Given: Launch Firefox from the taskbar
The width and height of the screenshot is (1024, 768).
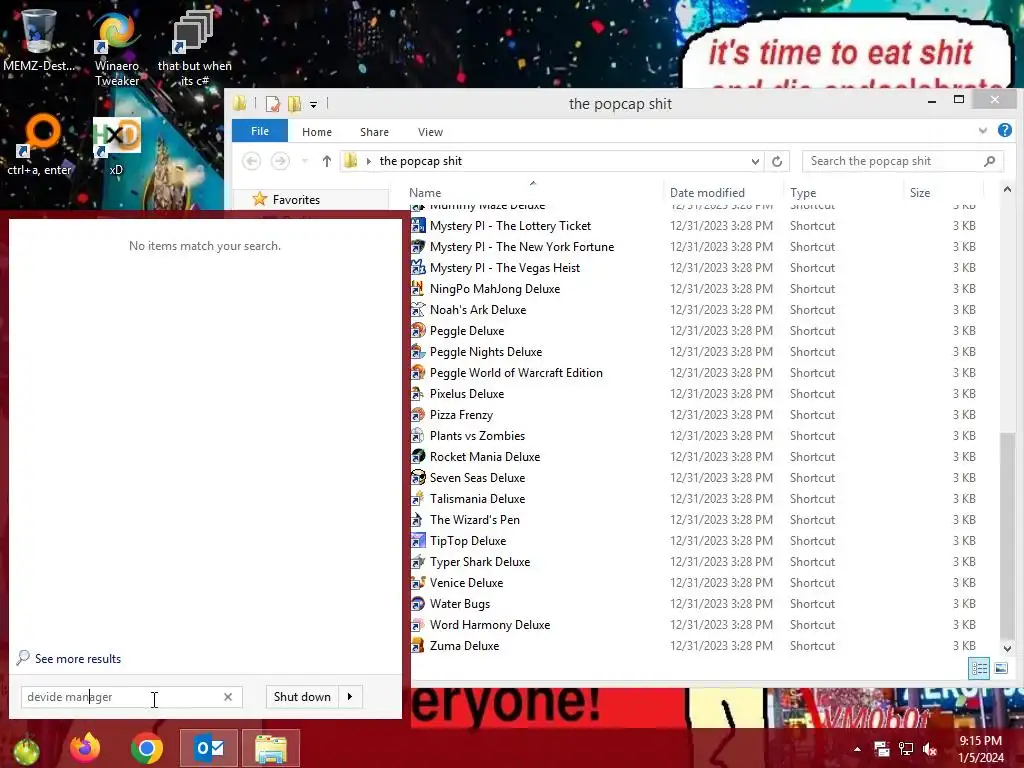Looking at the screenshot, I should click(x=86, y=748).
